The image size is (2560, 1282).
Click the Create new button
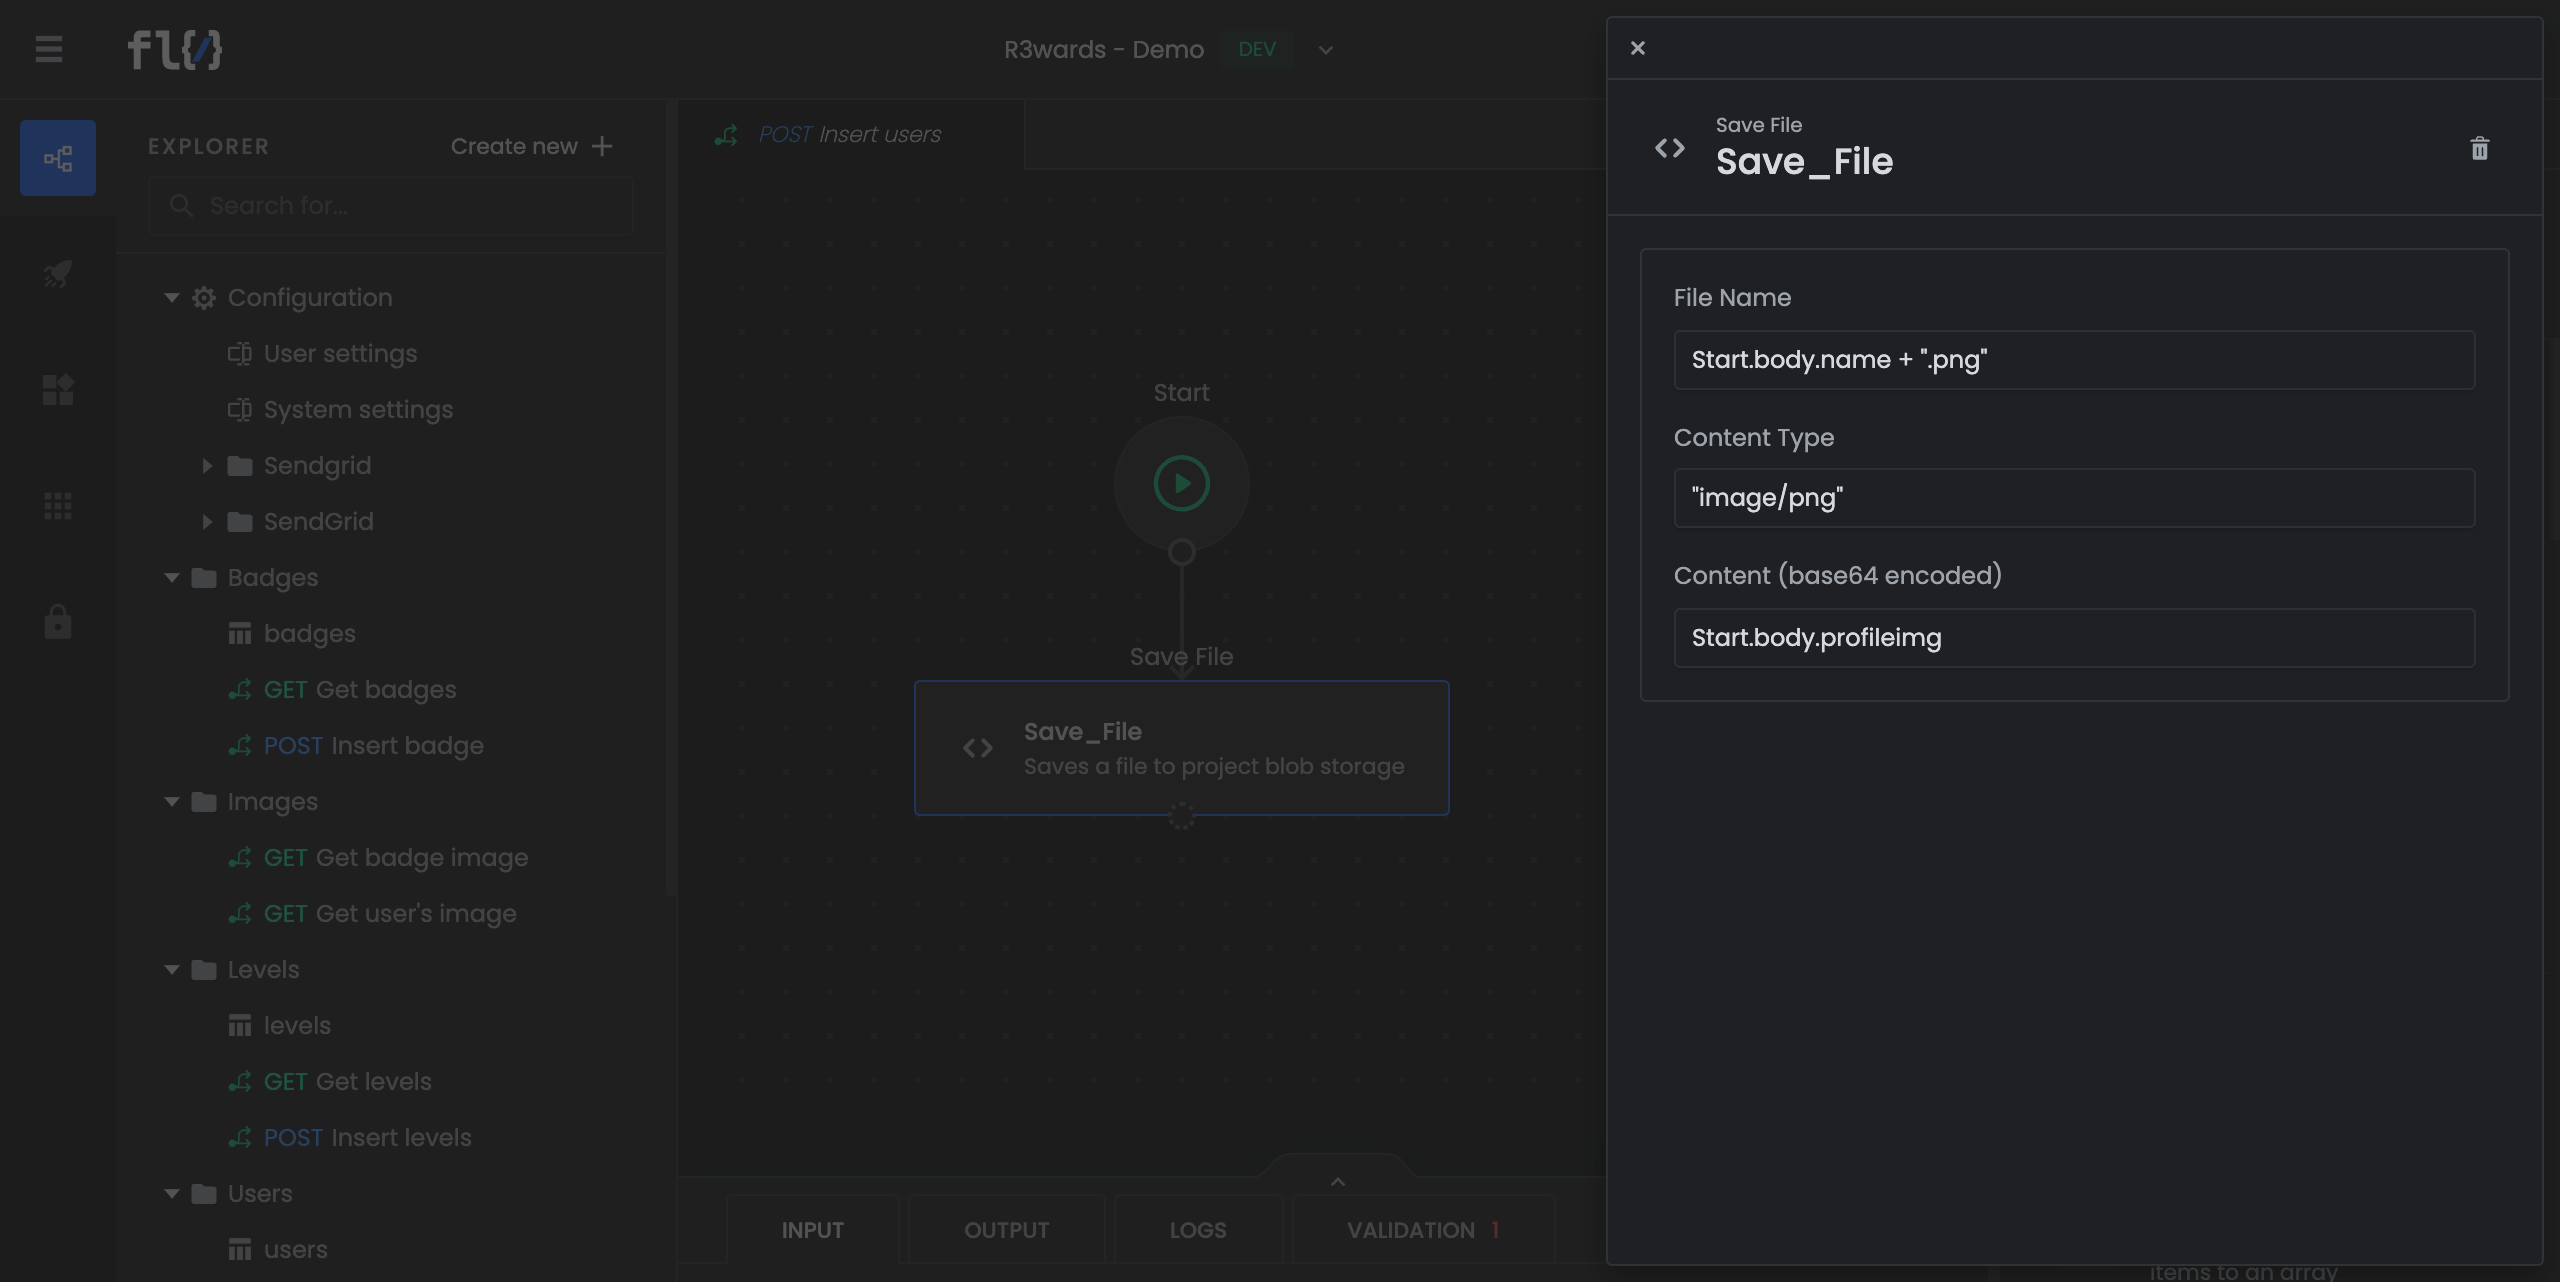(x=532, y=146)
